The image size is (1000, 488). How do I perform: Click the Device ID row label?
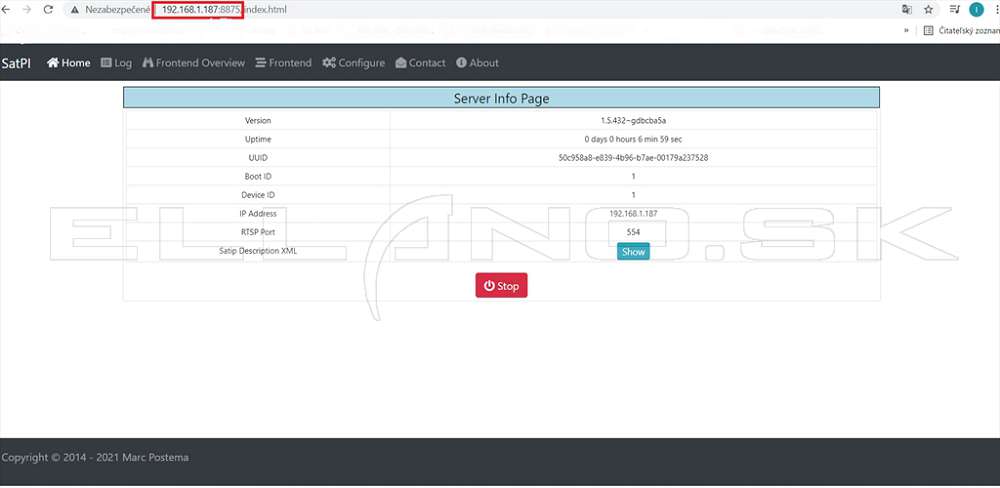tap(258, 195)
